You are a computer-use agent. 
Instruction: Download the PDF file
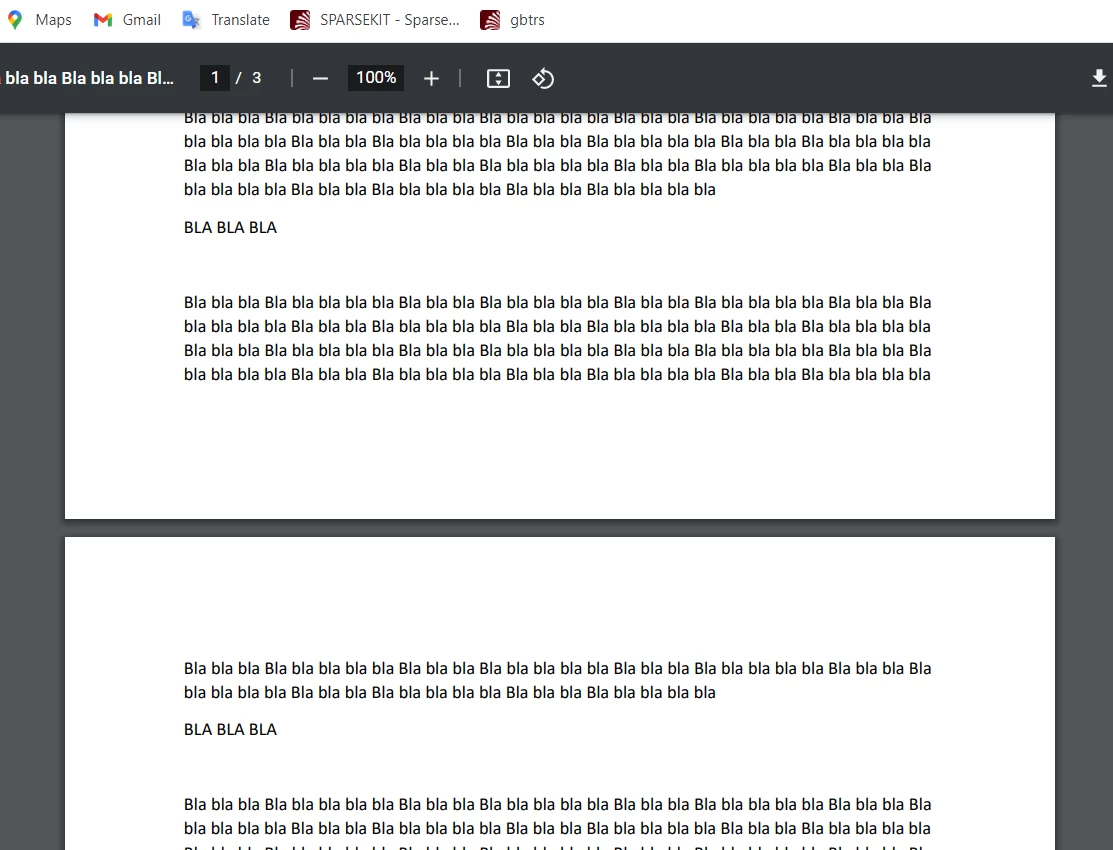[1099, 78]
